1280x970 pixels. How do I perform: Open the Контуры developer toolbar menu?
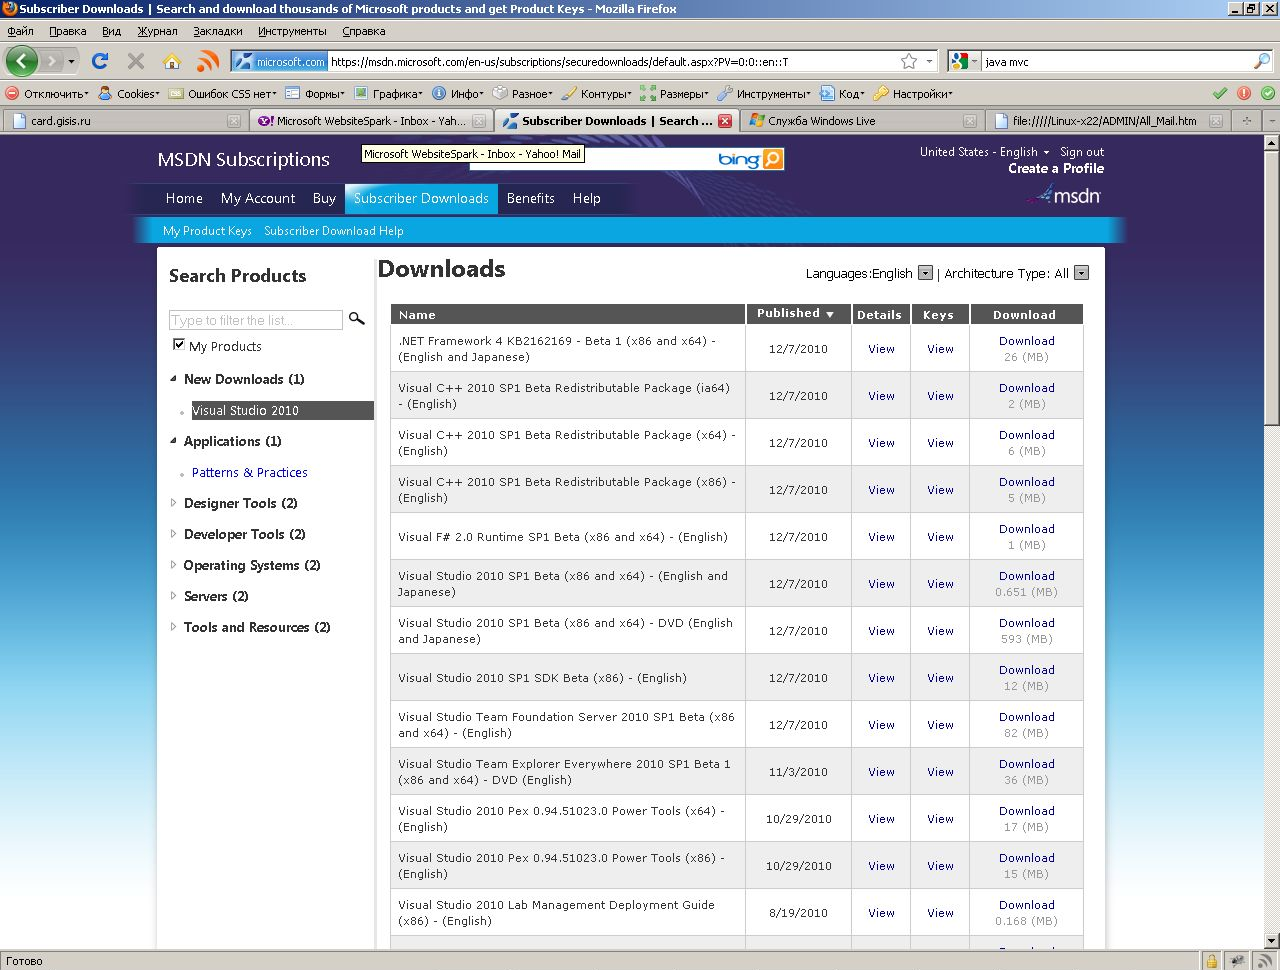click(x=596, y=93)
